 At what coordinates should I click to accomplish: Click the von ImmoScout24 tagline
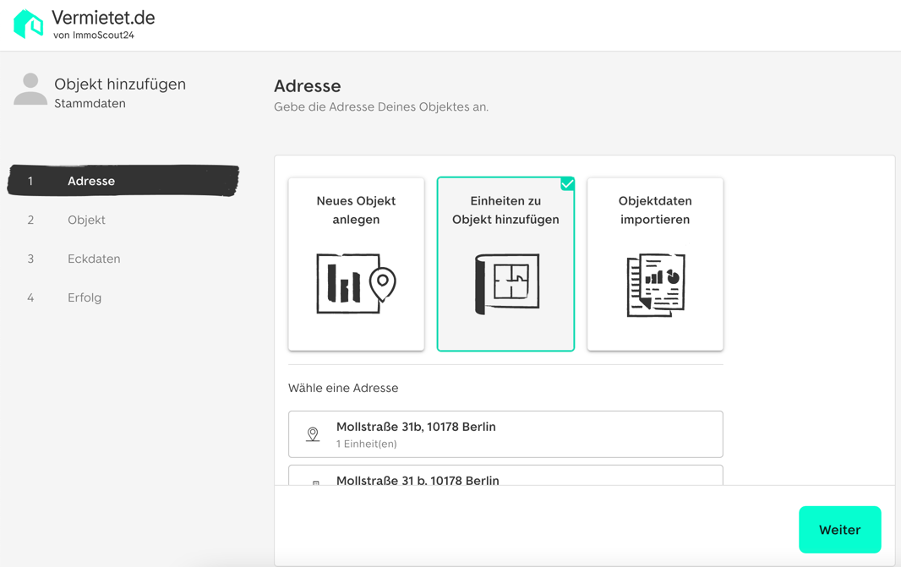(x=94, y=35)
